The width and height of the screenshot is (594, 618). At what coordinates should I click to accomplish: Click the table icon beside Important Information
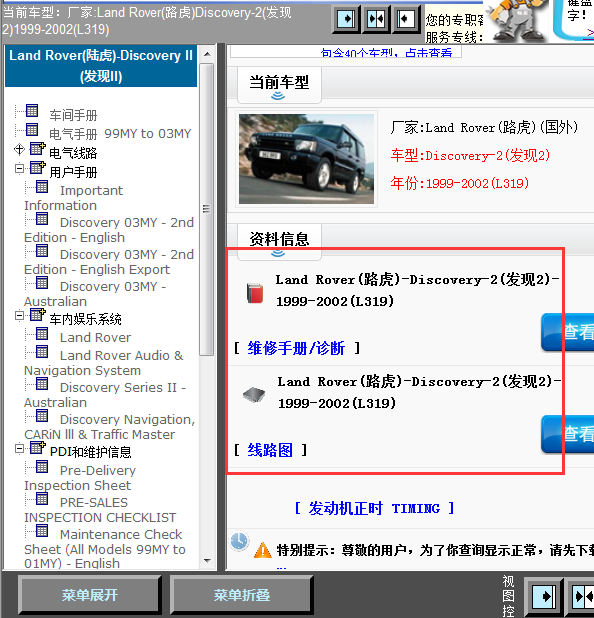(x=42, y=187)
